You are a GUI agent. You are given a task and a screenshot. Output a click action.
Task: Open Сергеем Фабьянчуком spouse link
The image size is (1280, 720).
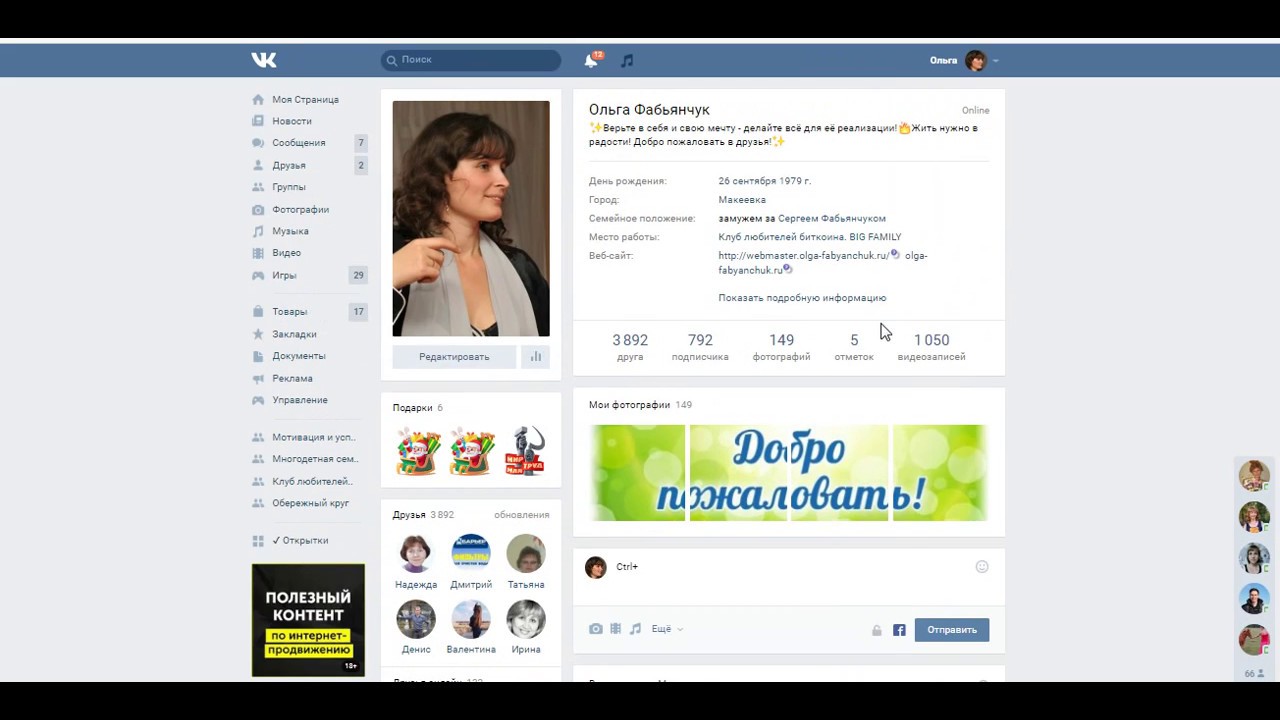832,218
